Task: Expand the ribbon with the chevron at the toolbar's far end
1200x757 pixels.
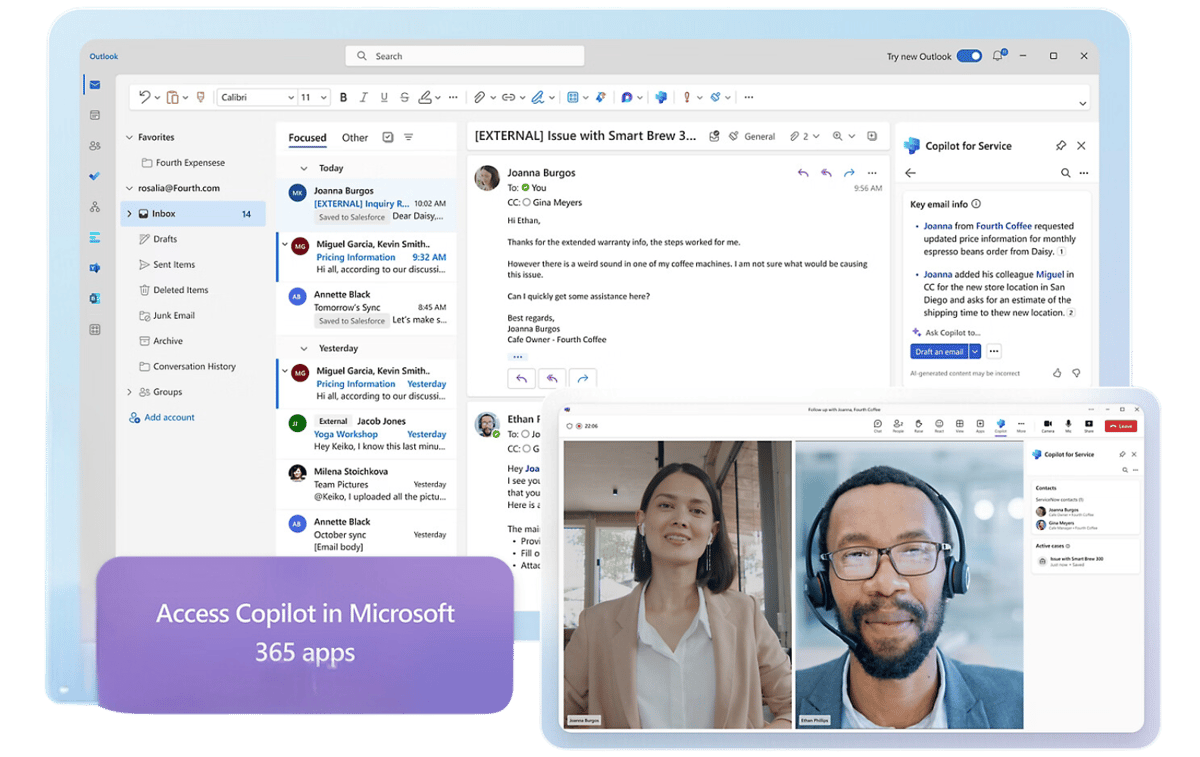Action: (x=1082, y=103)
